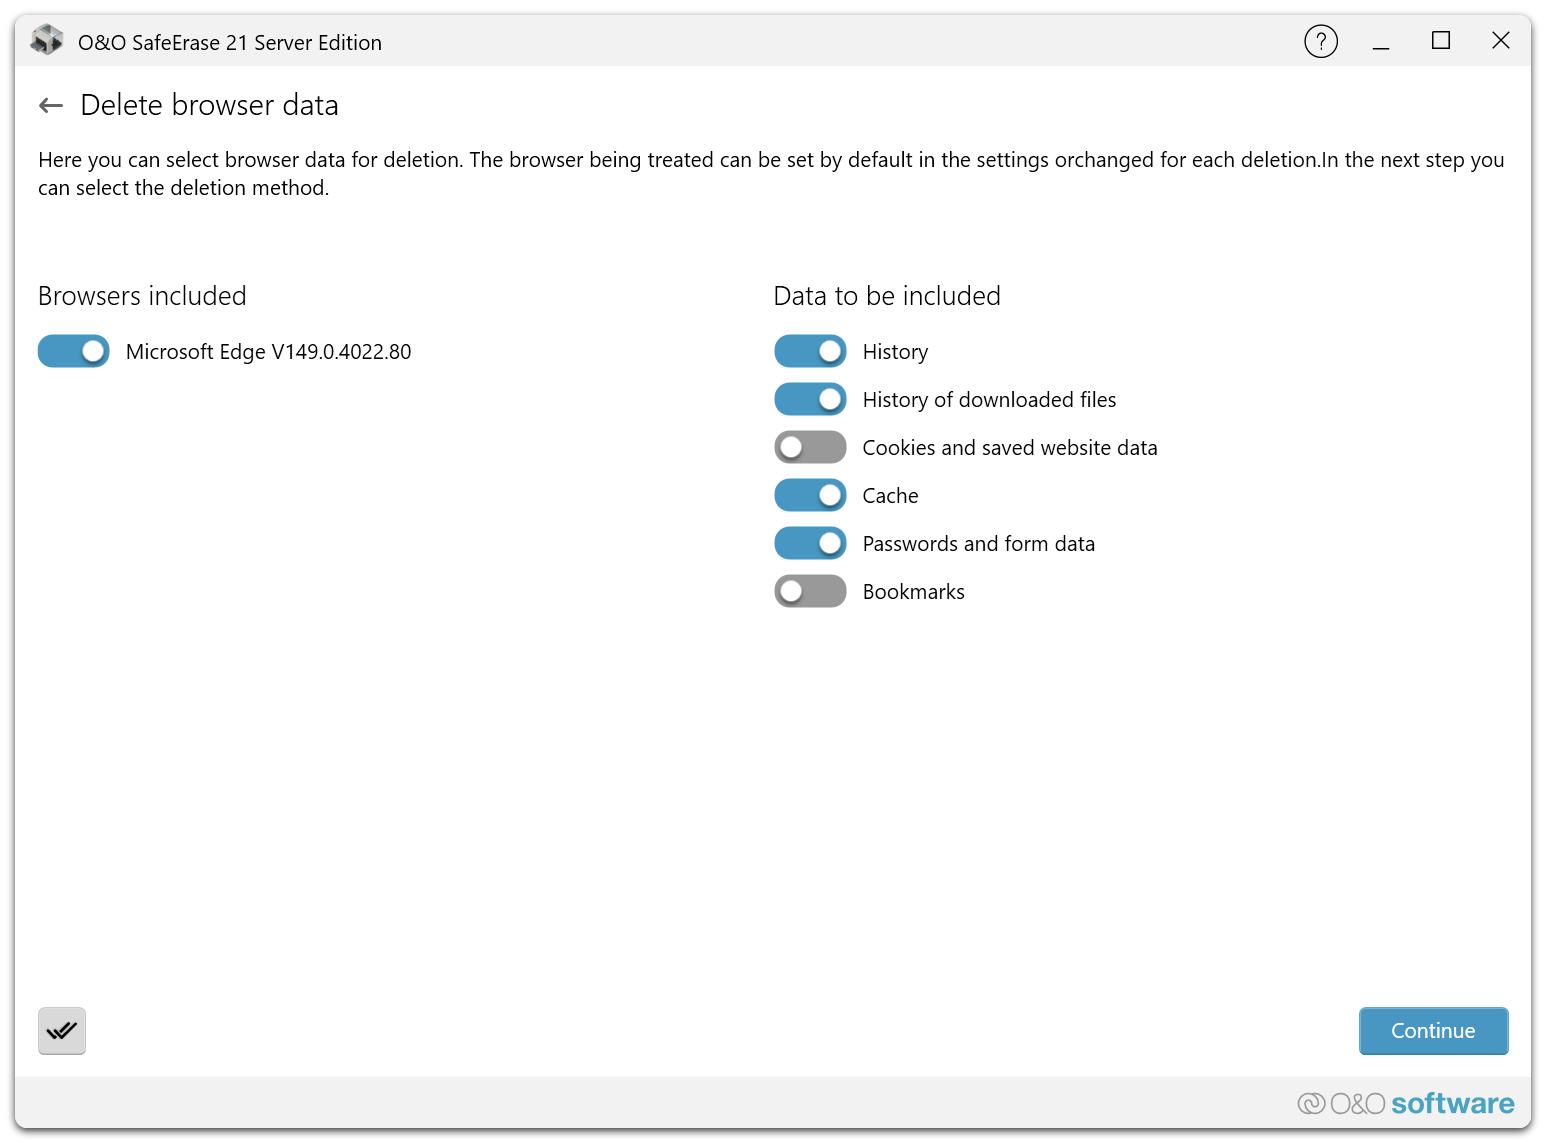
Task: Click the O&O SafeErase app icon
Action: (47, 41)
